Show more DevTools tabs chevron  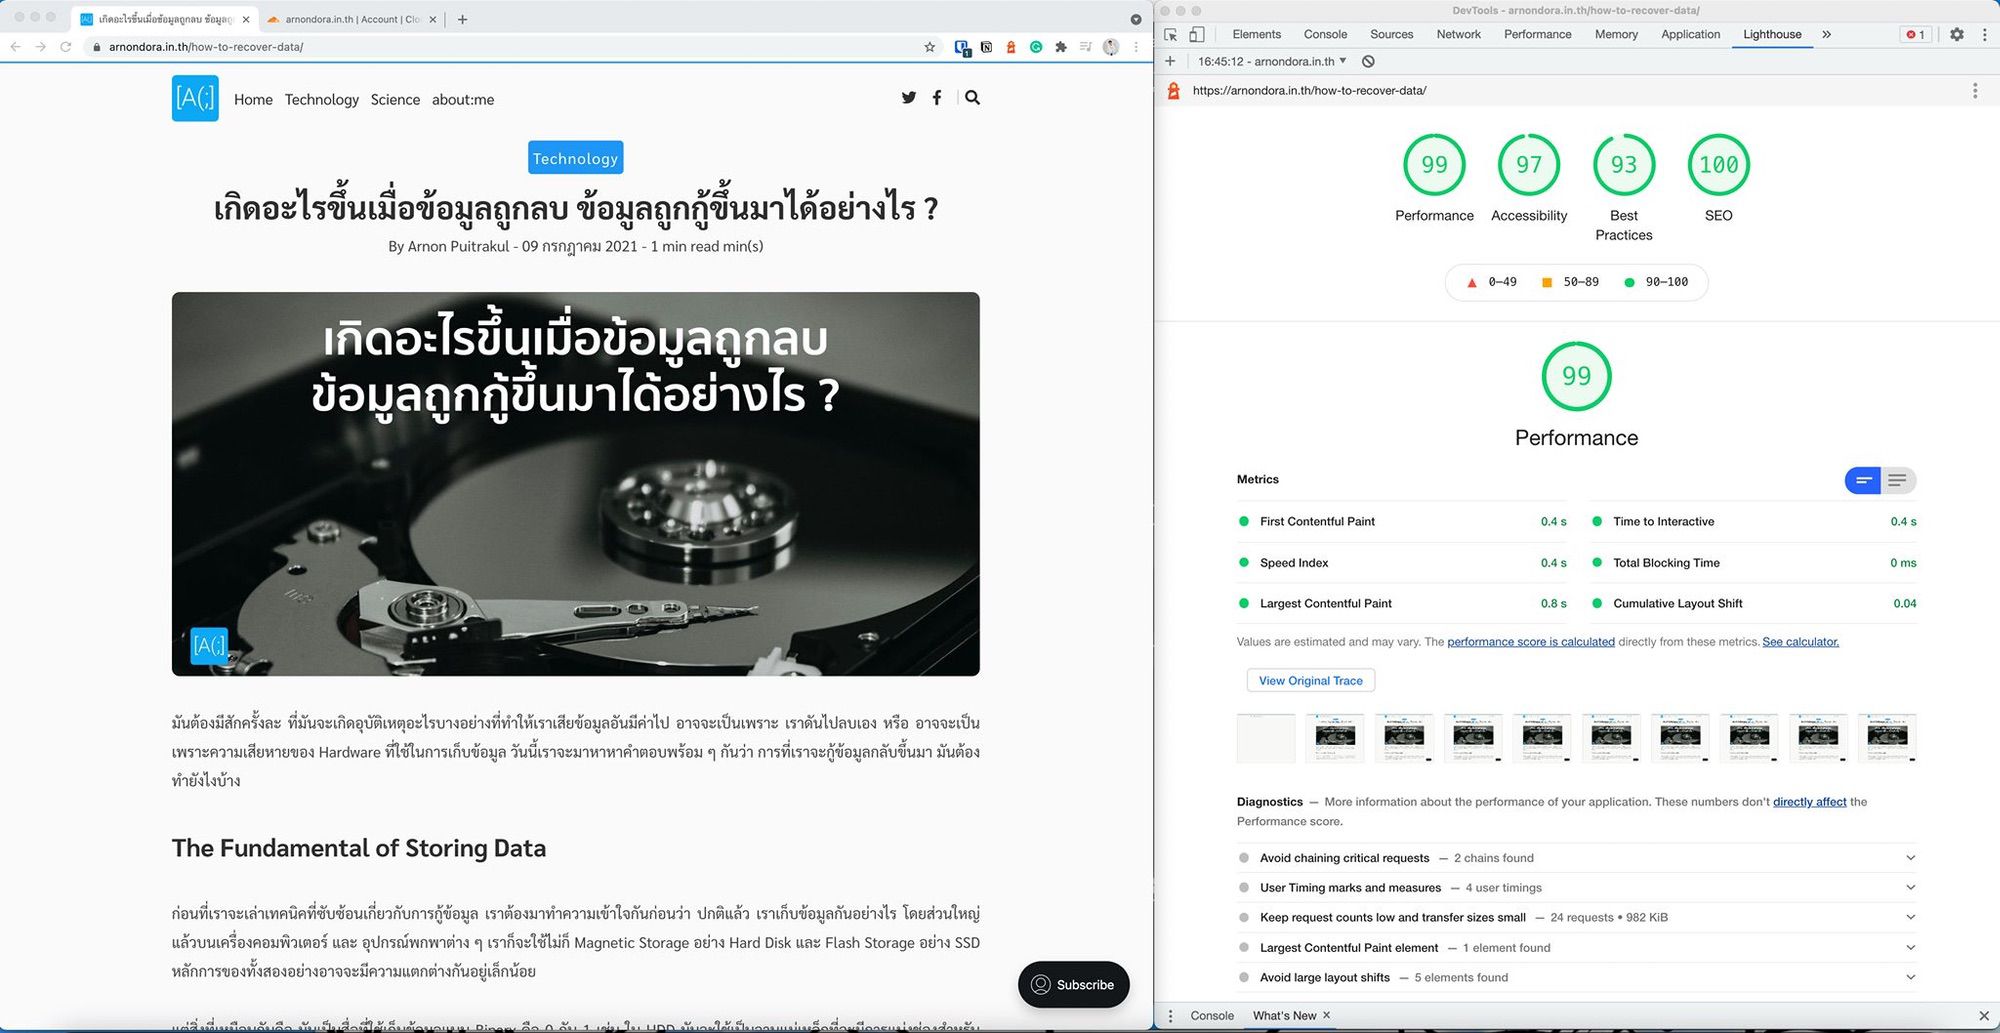point(1827,34)
